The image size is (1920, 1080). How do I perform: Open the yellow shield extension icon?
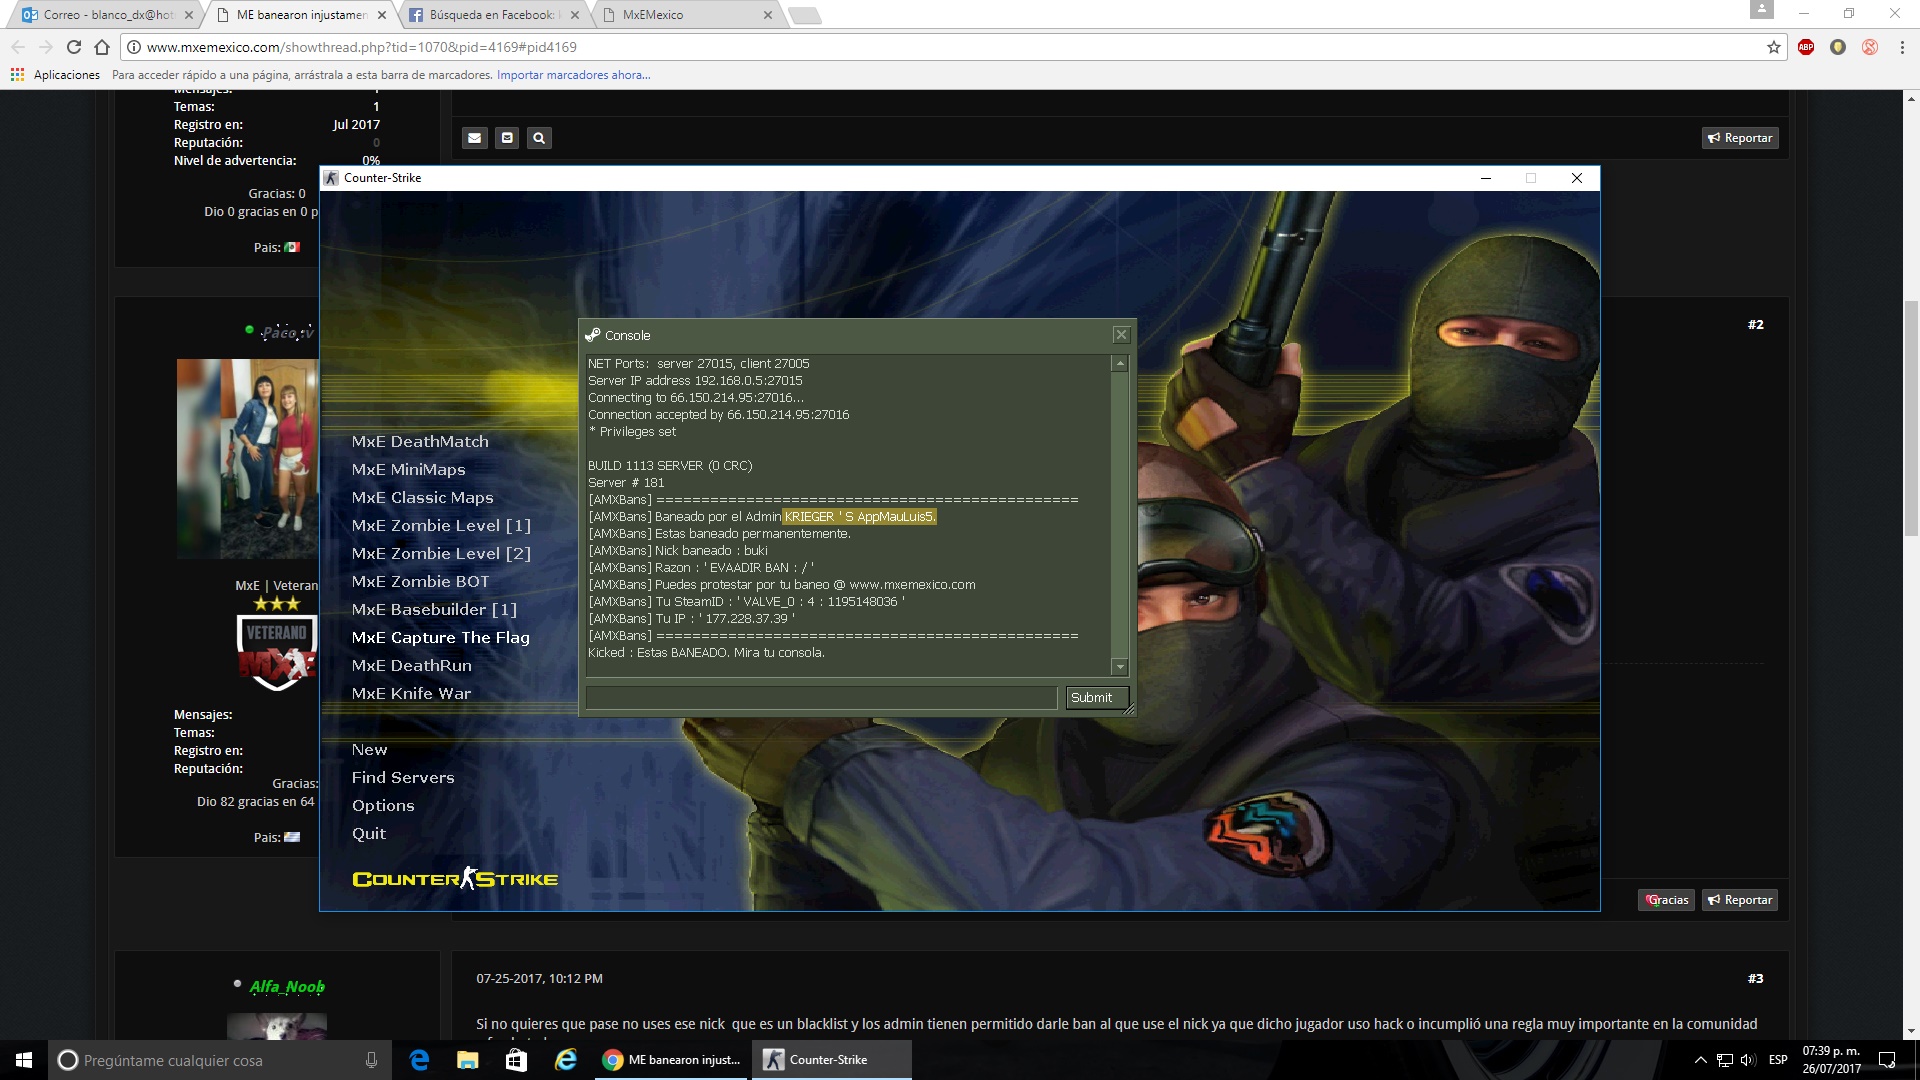(x=1838, y=47)
